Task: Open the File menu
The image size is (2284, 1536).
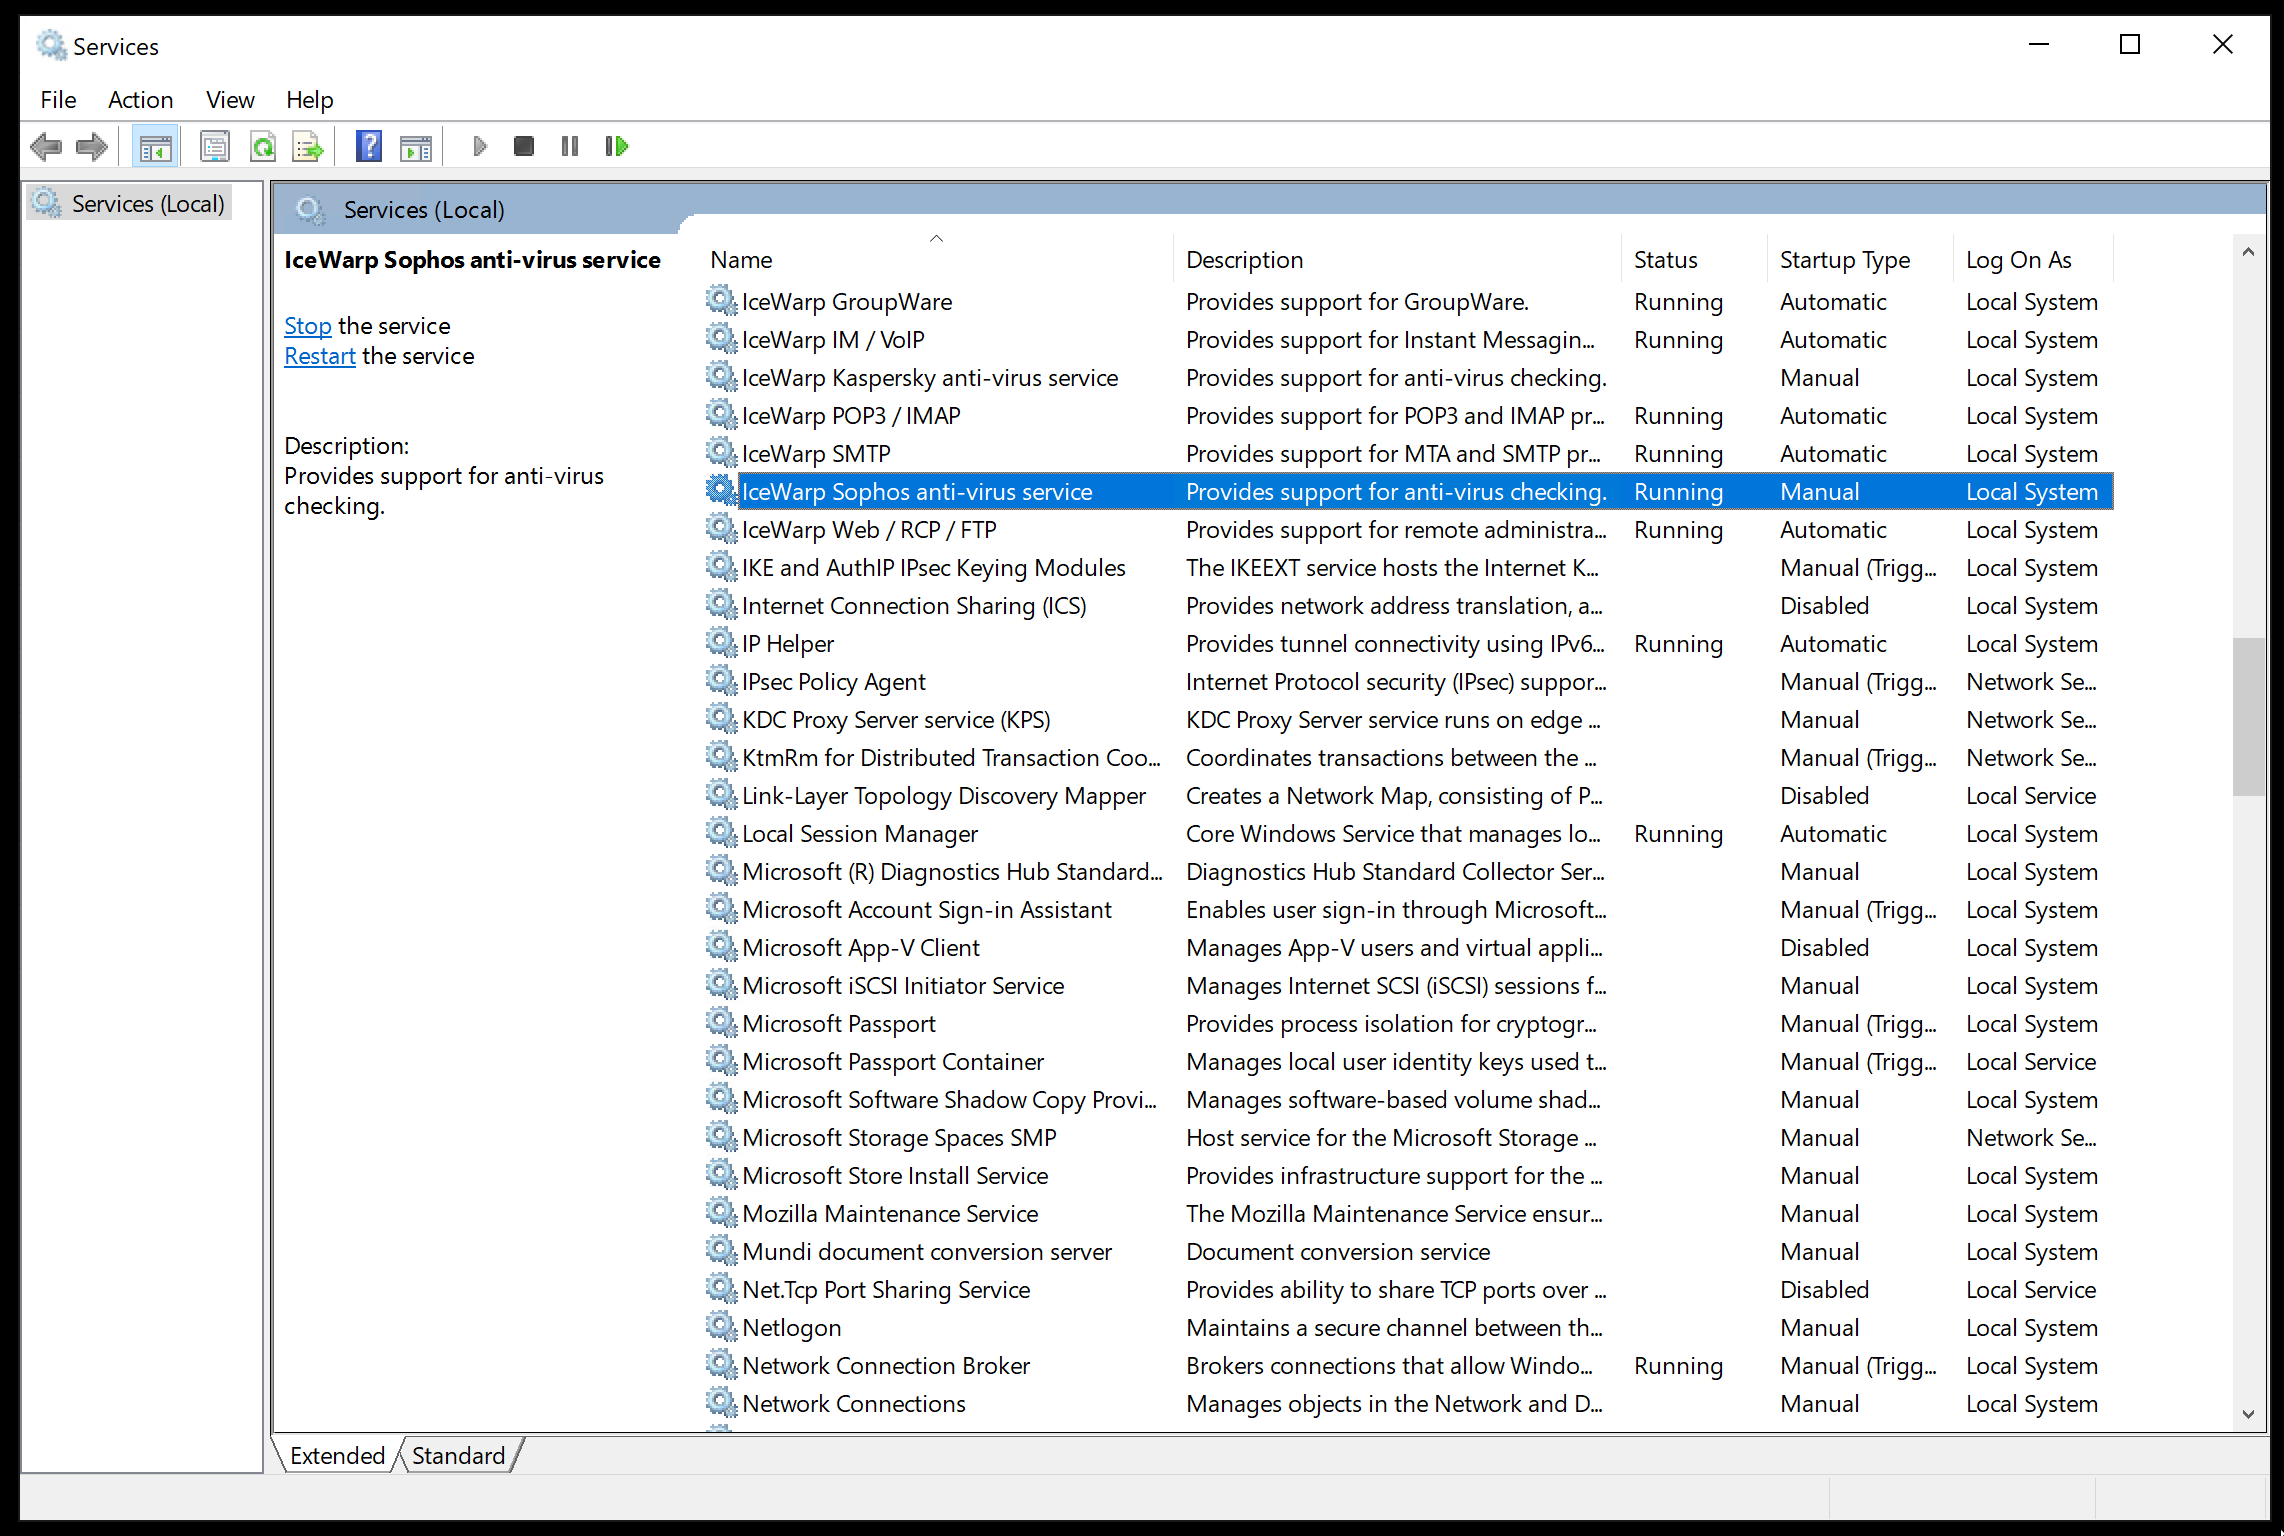Action: click(x=58, y=100)
